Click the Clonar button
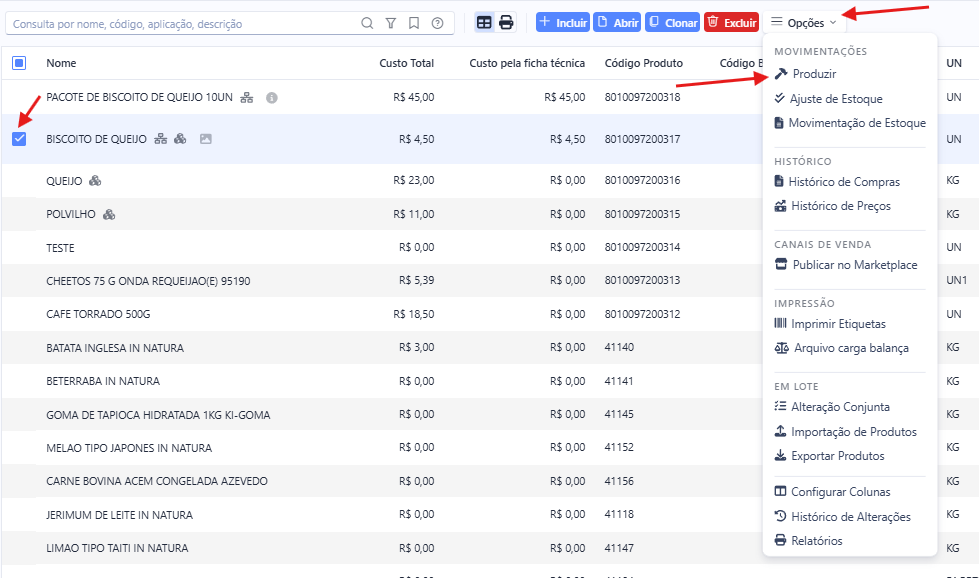The height and width of the screenshot is (578, 979). click(672, 22)
